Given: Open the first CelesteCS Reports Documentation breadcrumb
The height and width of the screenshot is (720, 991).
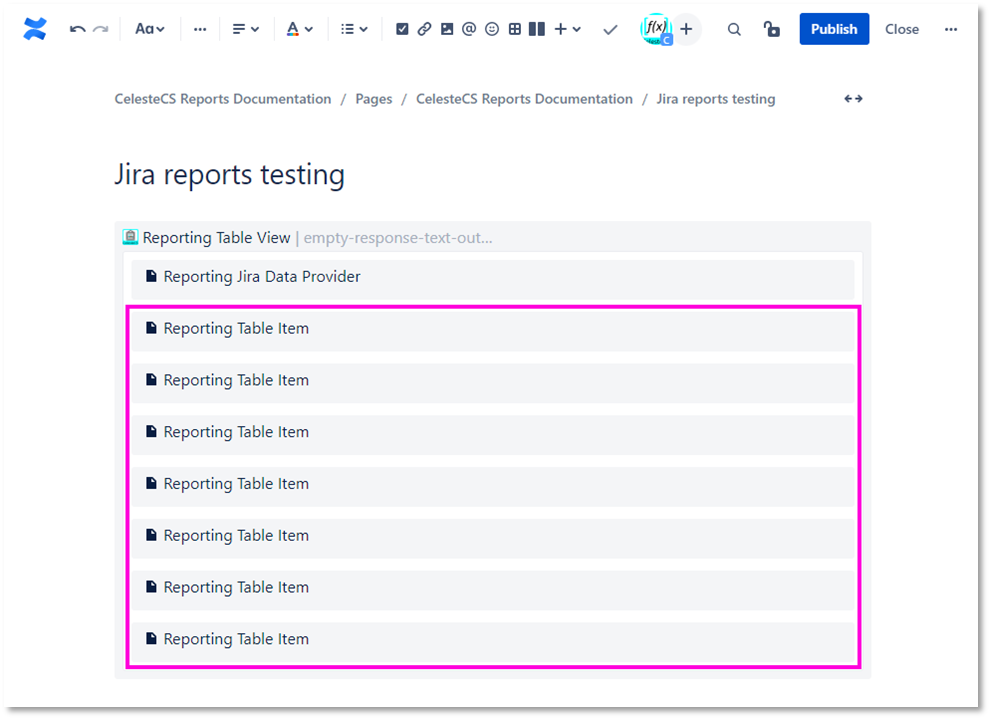Looking at the screenshot, I should (x=222, y=99).
